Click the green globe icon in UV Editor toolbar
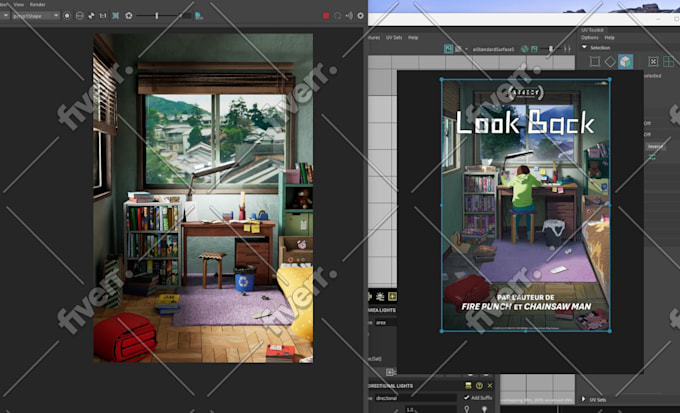This screenshot has width=680, height=413. pos(525,49)
